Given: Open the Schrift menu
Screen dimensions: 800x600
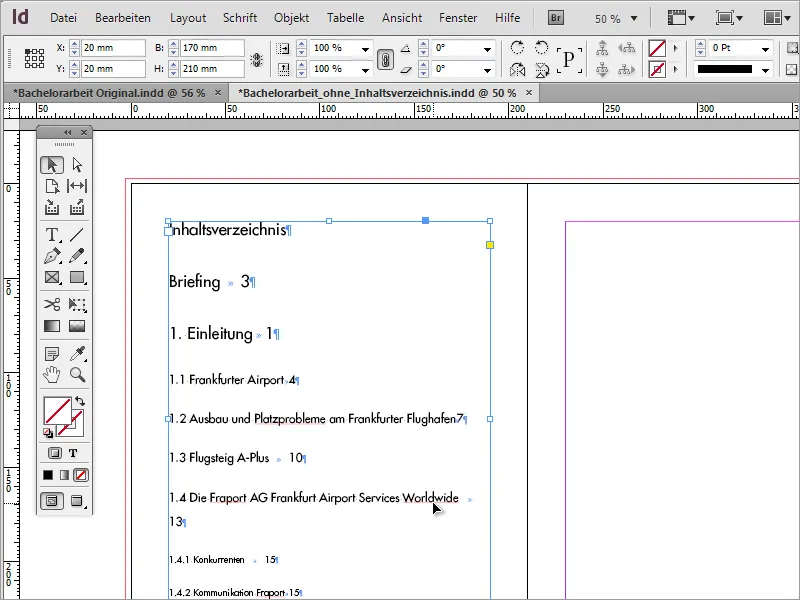Looking at the screenshot, I should 240,18.
